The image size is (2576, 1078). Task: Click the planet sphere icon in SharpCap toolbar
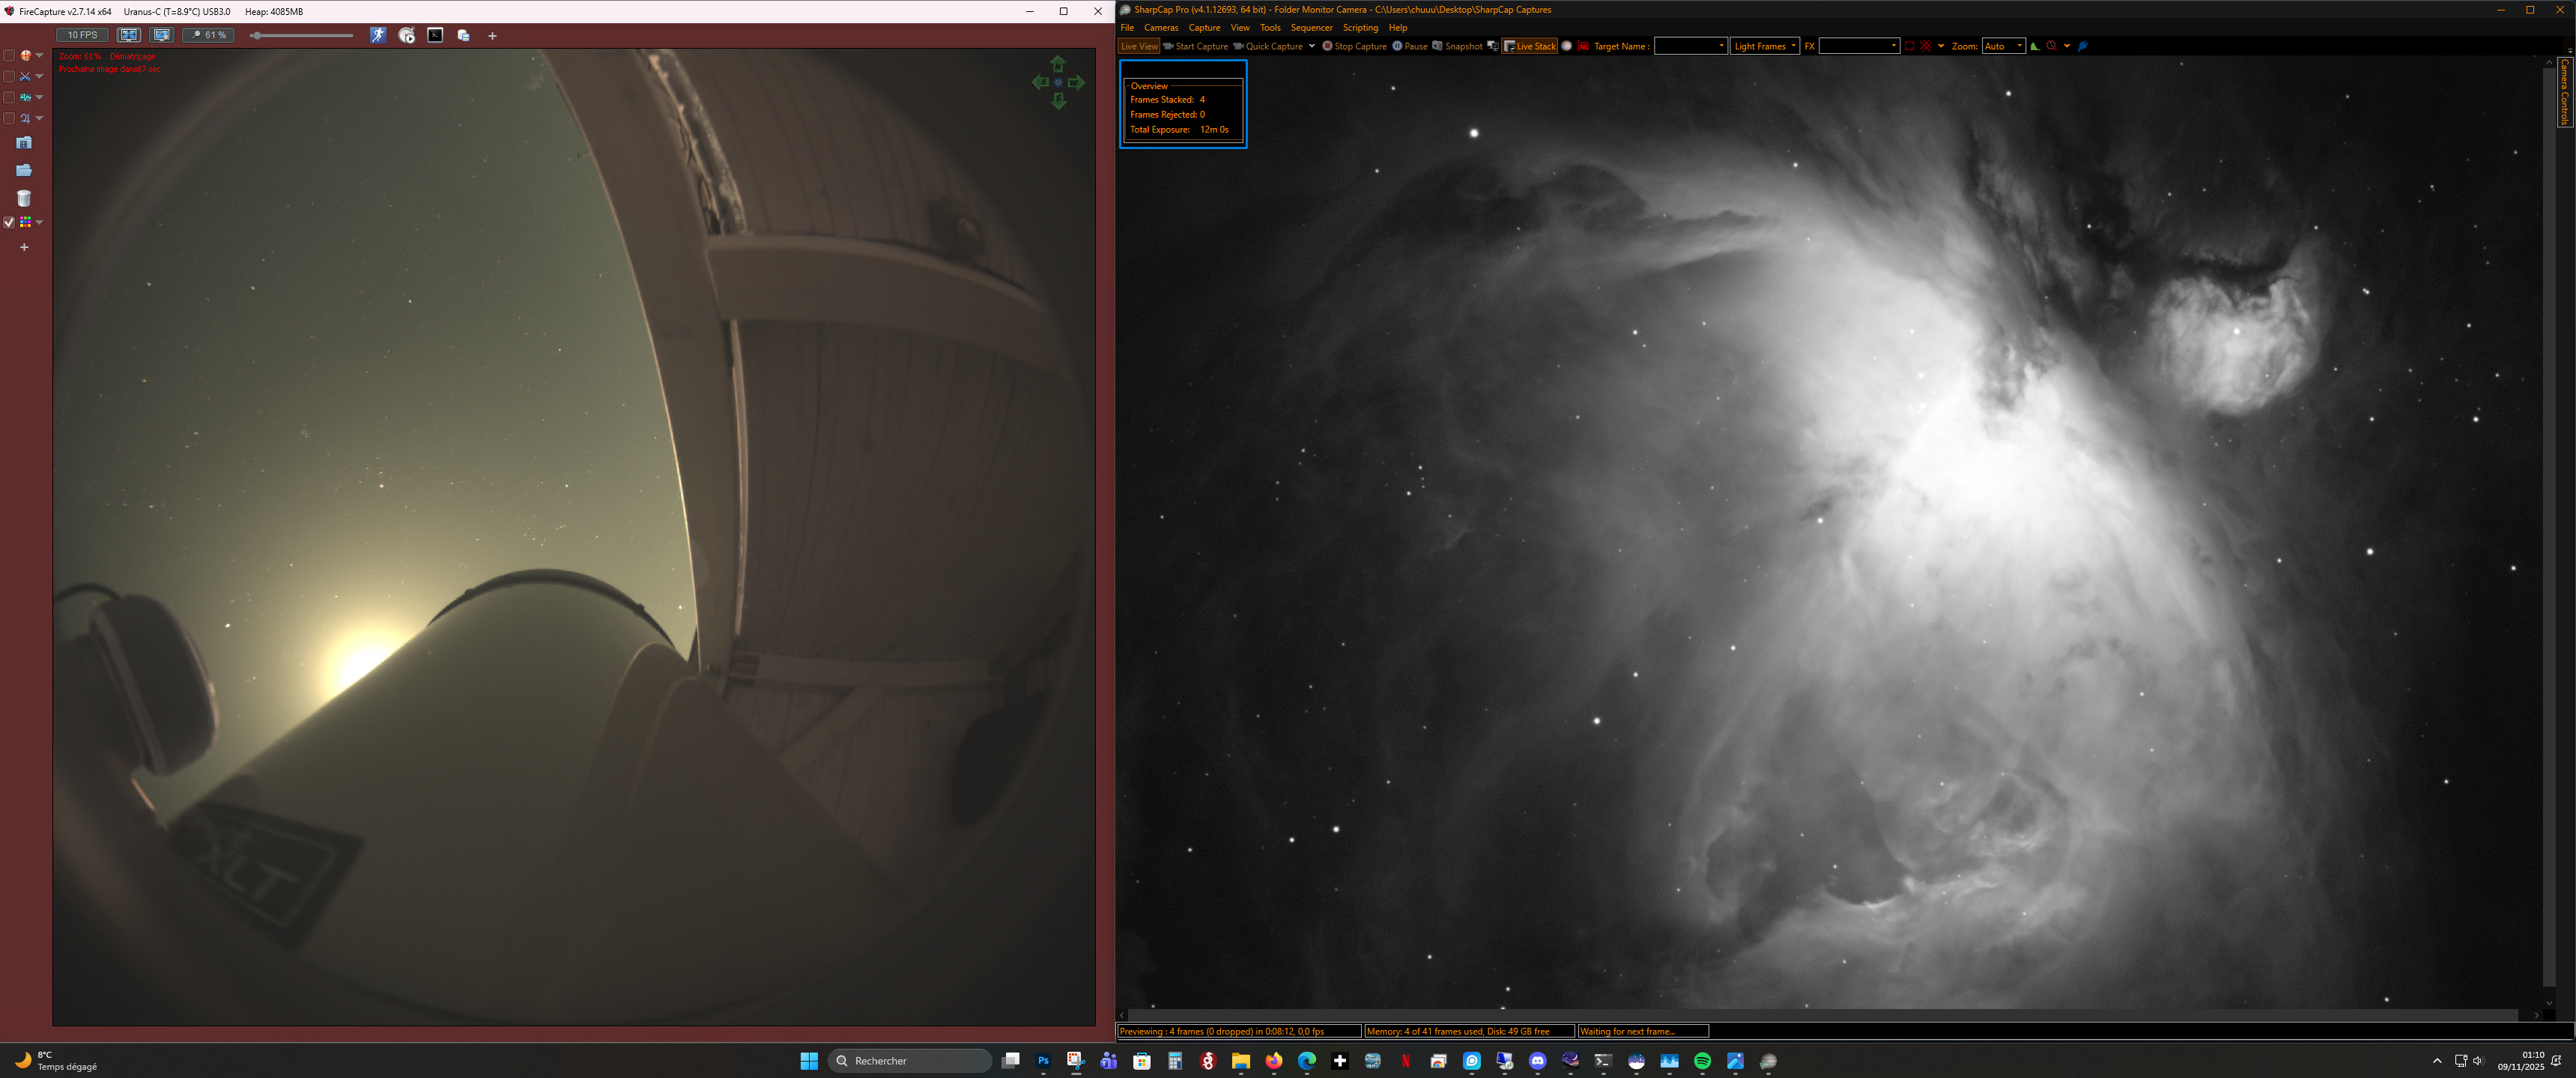click(x=1567, y=46)
